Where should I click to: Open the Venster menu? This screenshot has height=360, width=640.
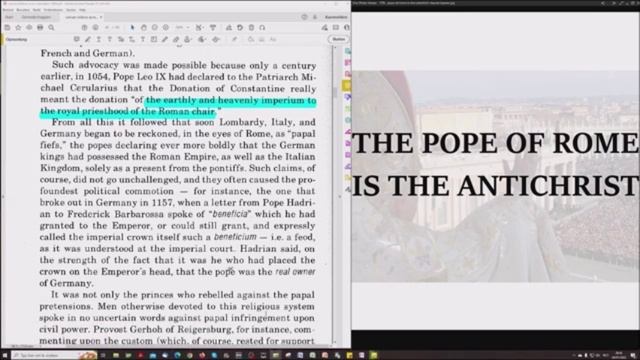coord(71,10)
